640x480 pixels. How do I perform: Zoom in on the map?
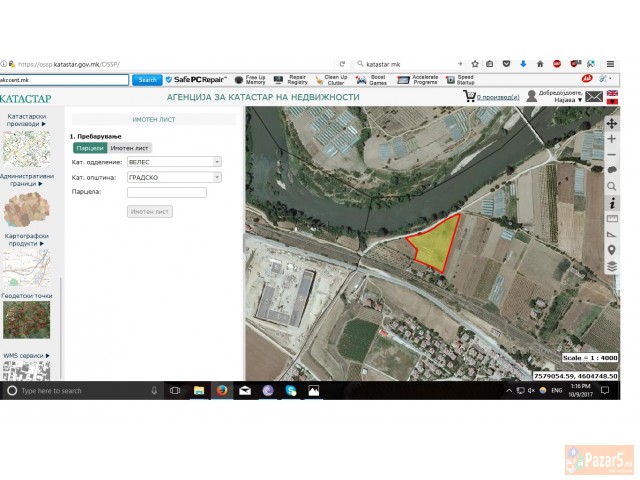[612, 139]
